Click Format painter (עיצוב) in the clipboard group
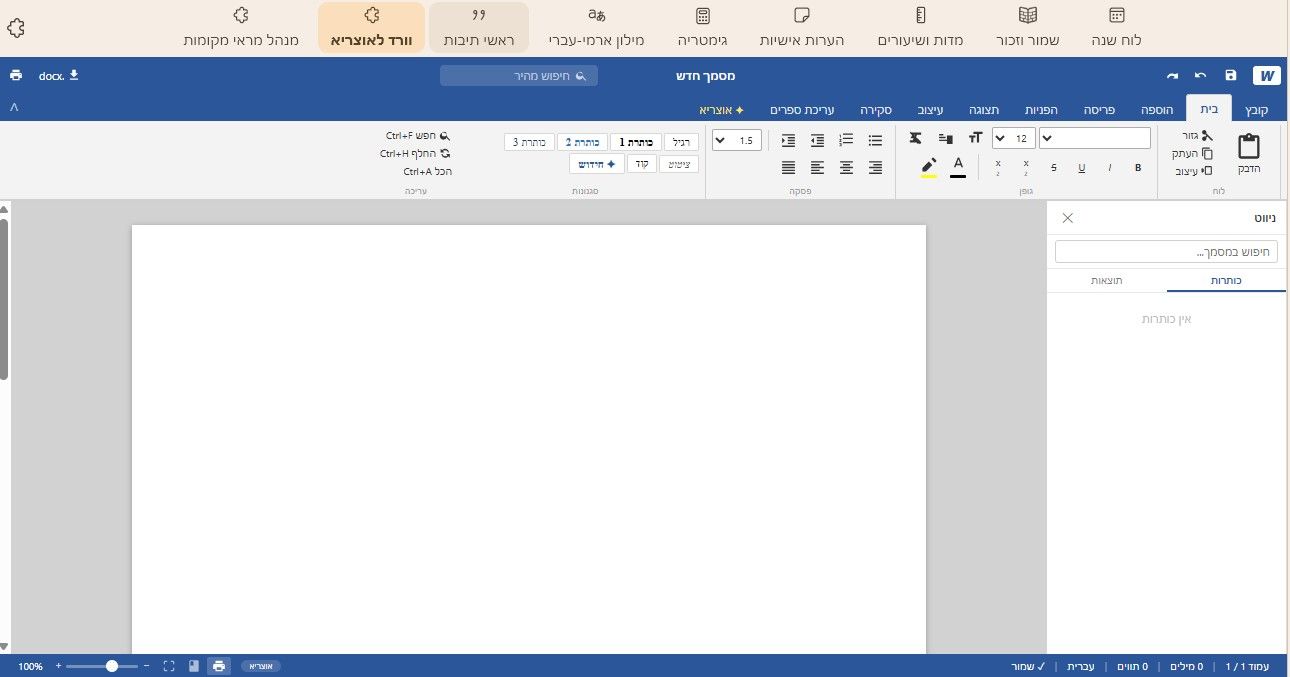This screenshot has width=1290, height=677. (x=1194, y=171)
